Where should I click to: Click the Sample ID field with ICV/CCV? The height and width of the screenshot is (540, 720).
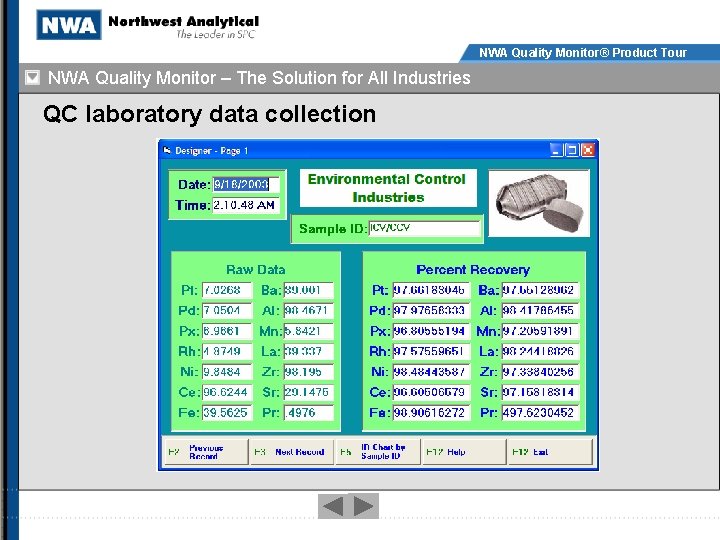pyautogui.click(x=424, y=228)
